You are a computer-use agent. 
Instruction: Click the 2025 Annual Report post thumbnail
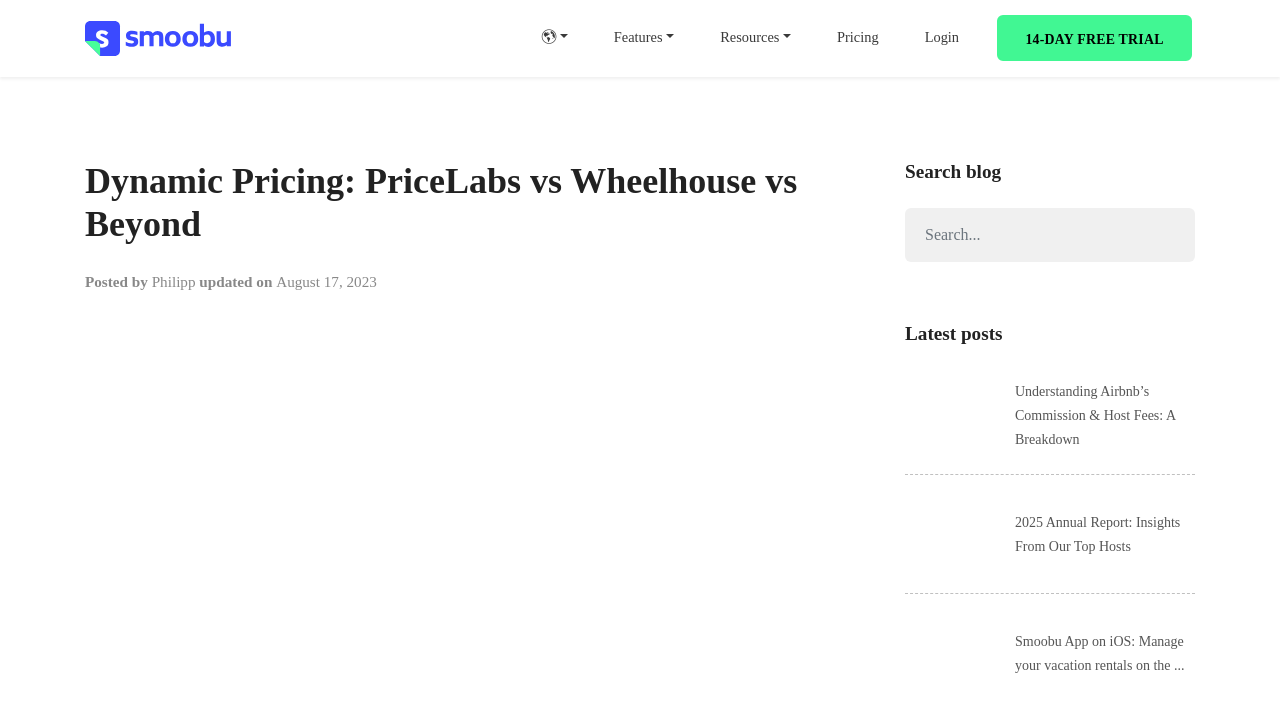952,534
